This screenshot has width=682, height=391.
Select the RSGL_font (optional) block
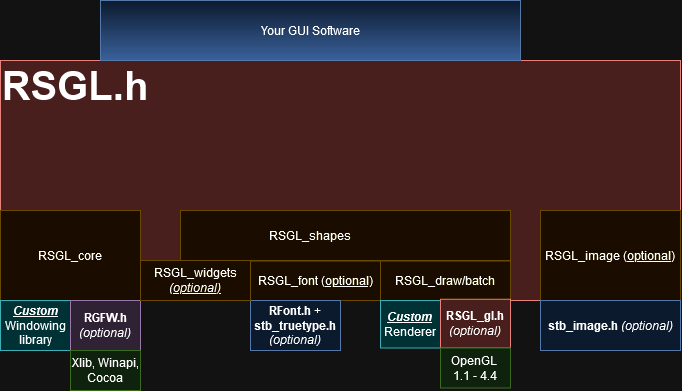[x=315, y=281]
